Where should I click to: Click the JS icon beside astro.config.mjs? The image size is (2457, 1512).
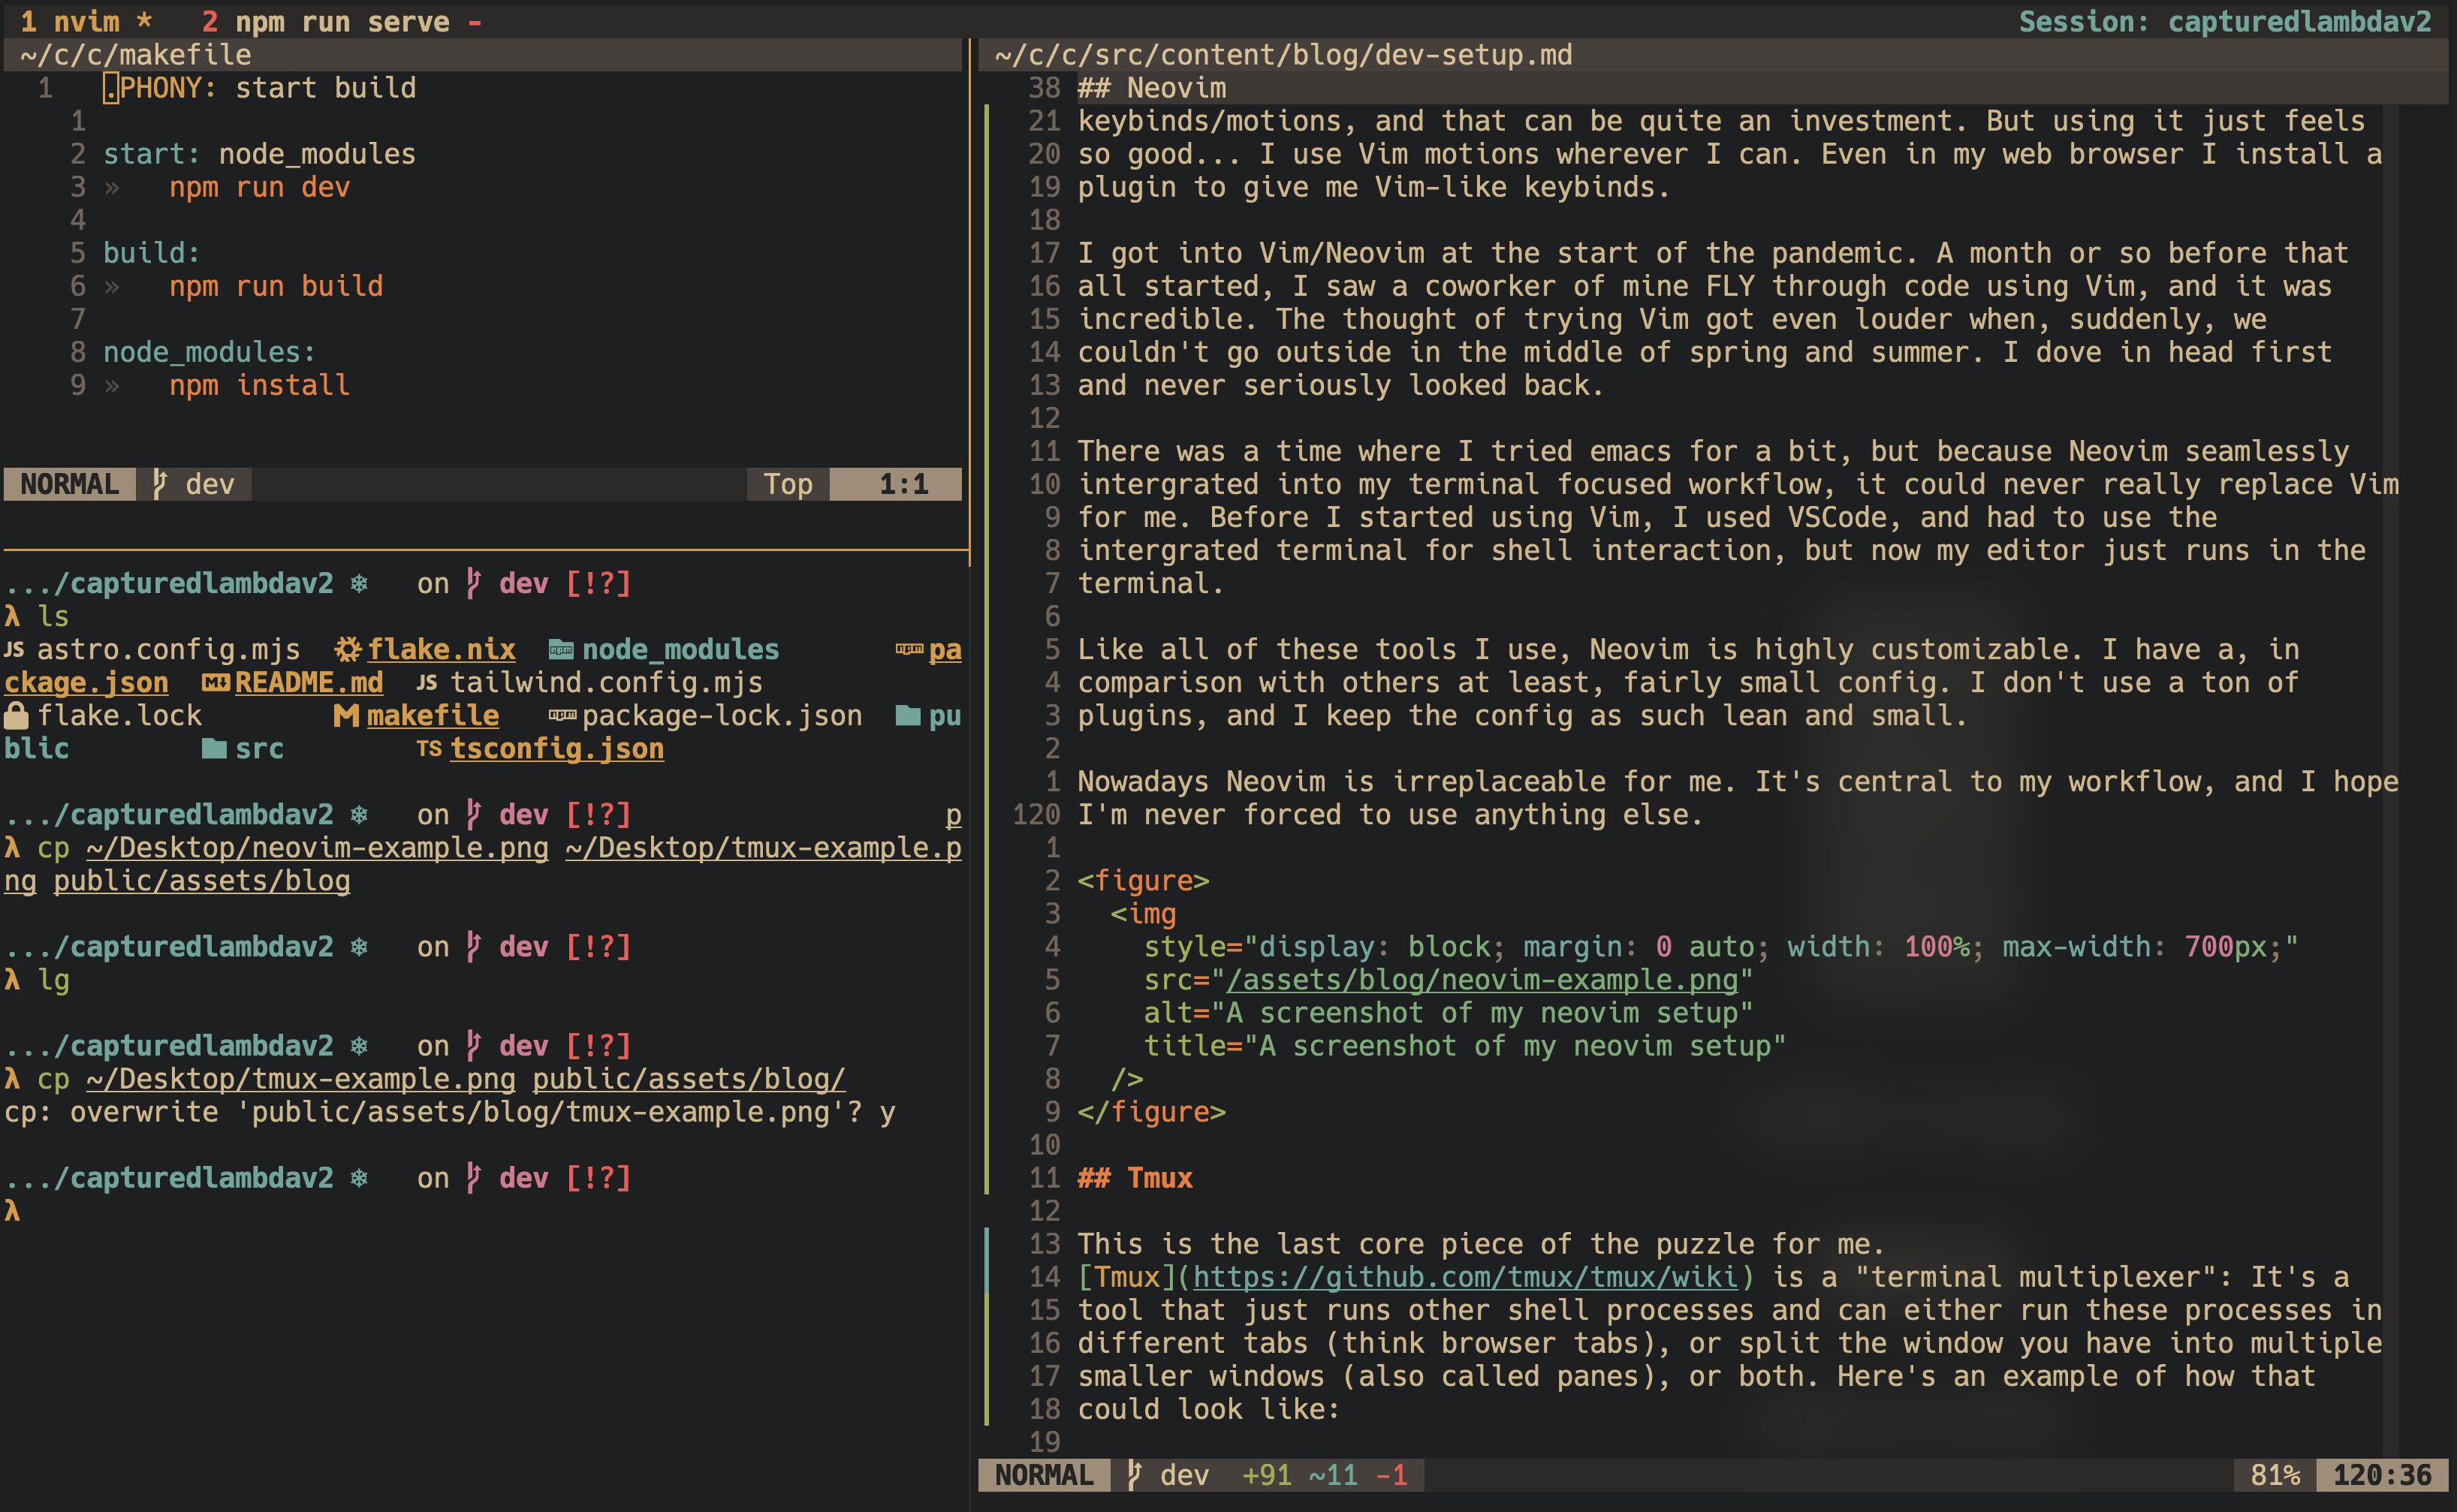pos(14,649)
